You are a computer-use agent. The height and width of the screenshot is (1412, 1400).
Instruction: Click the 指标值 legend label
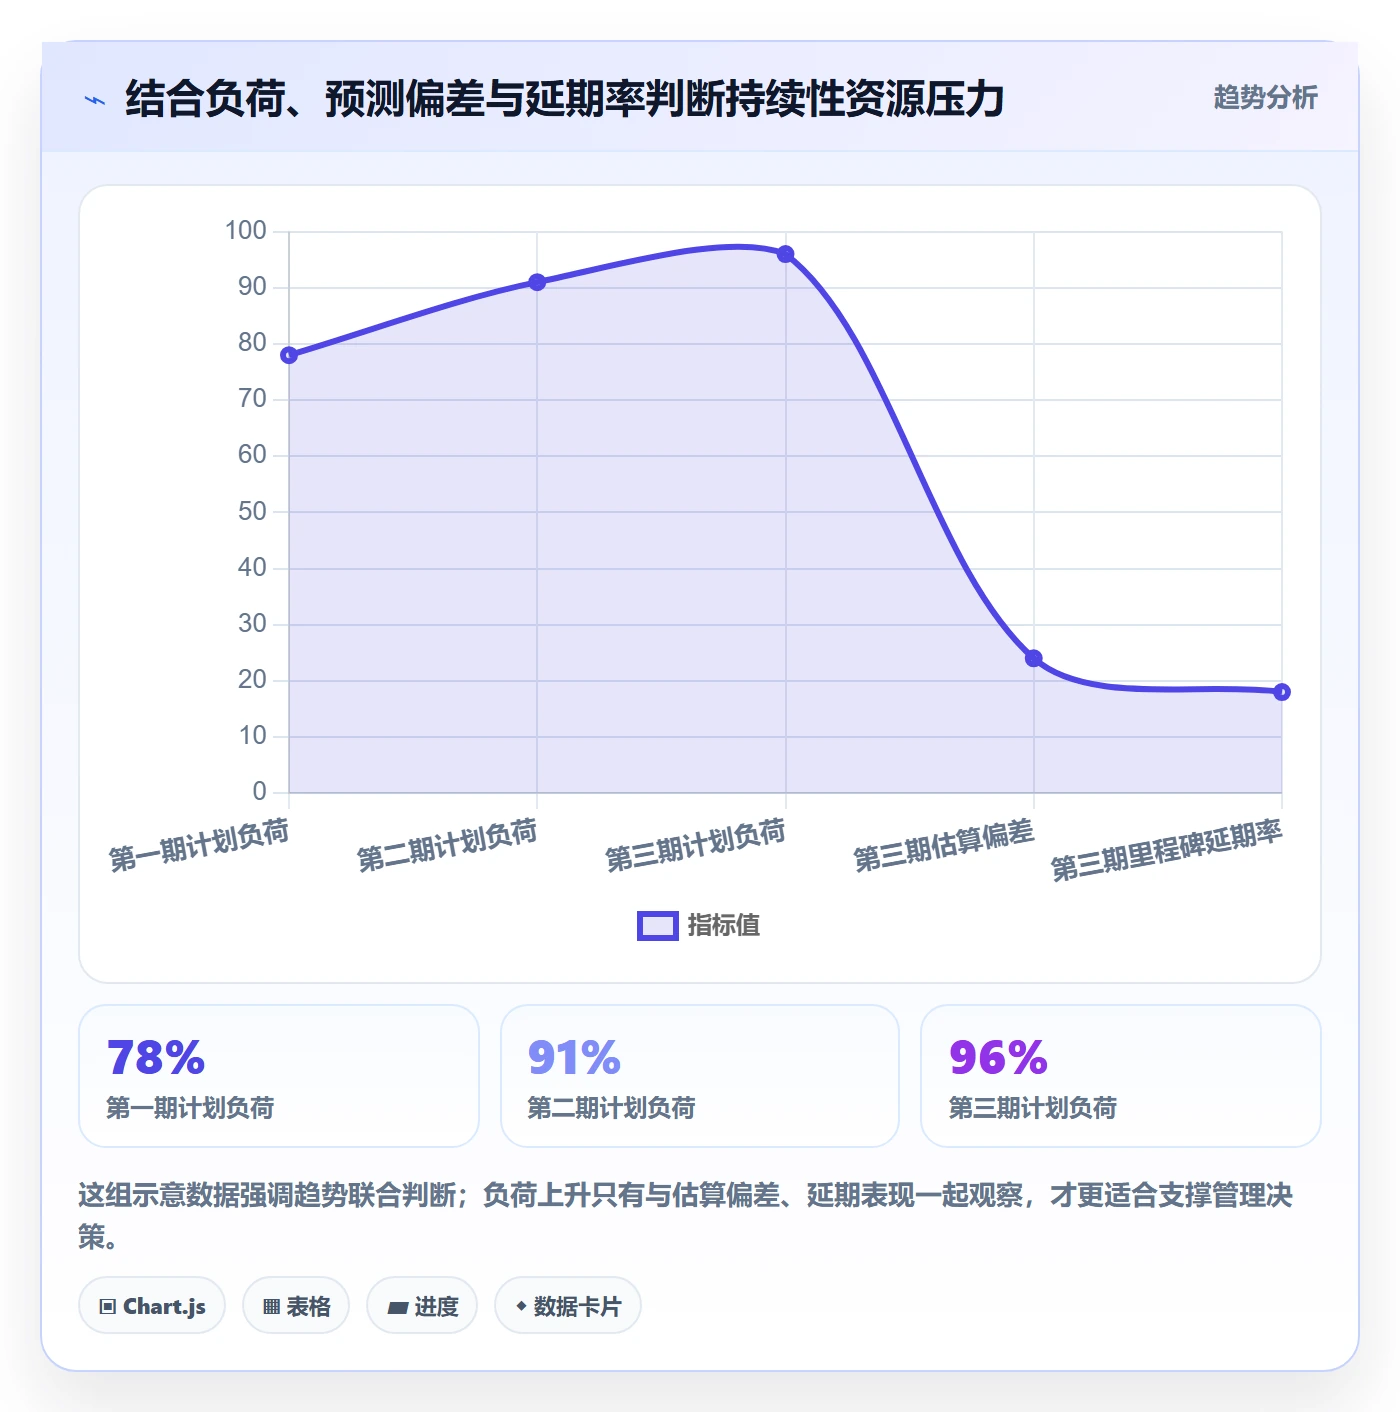coord(724,926)
